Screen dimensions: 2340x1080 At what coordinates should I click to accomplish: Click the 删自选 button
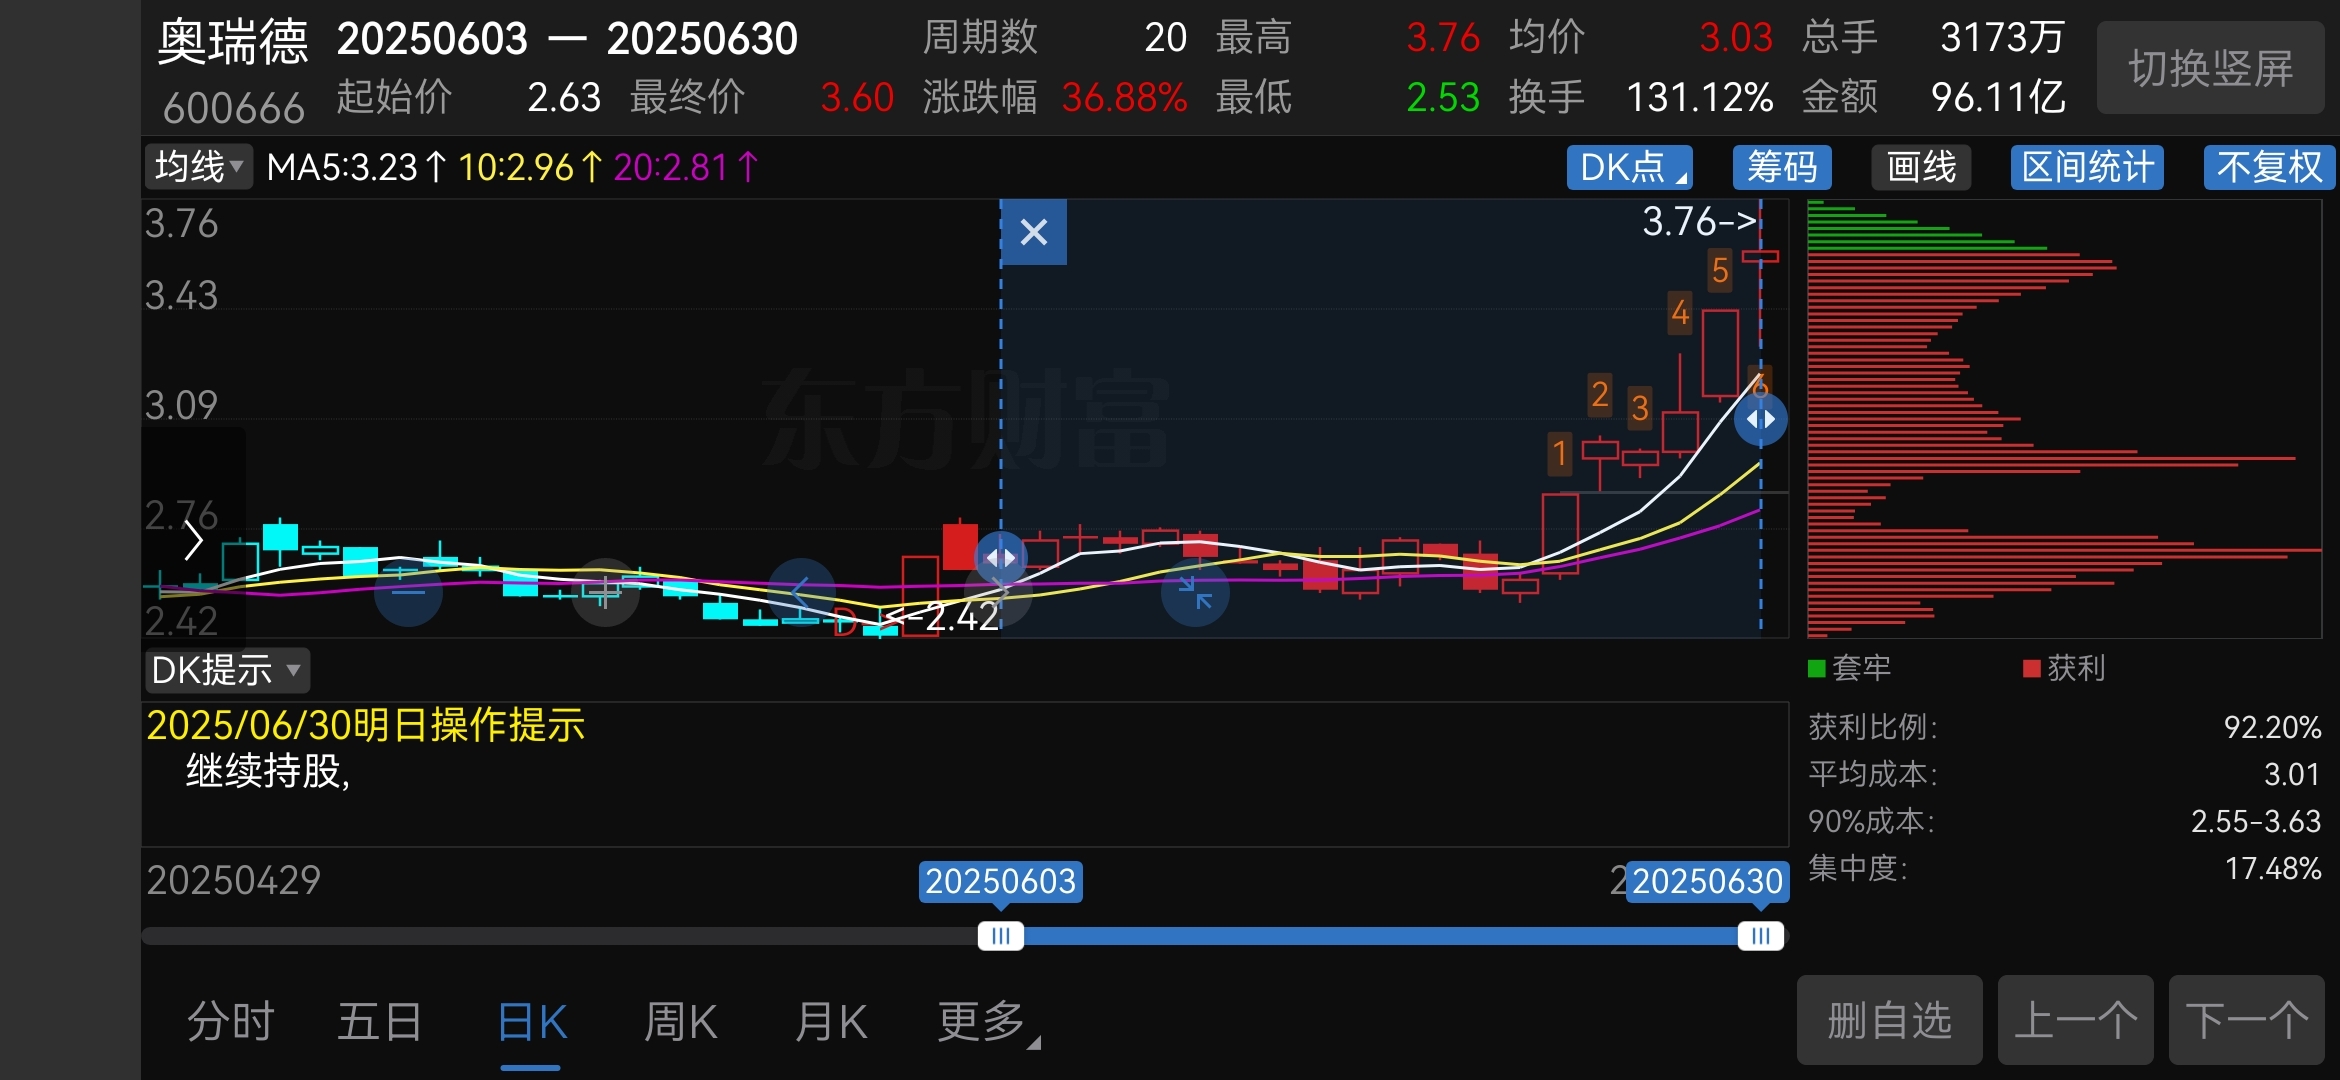[1890, 1020]
